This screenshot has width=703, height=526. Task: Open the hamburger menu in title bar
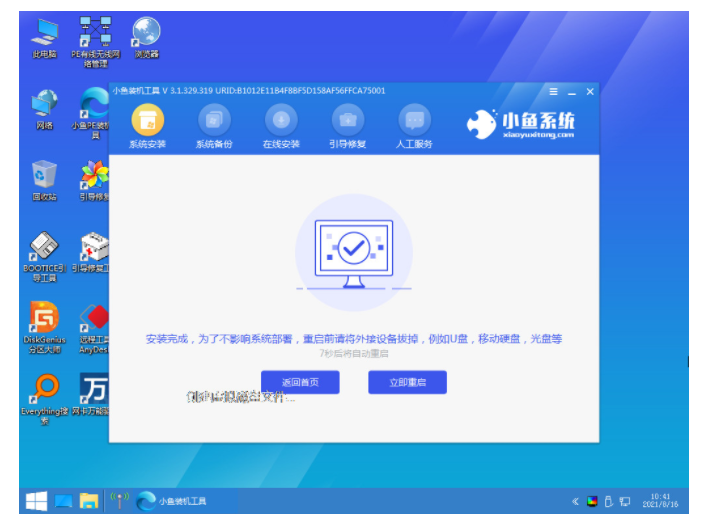pyautogui.click(x=553, y=91)
